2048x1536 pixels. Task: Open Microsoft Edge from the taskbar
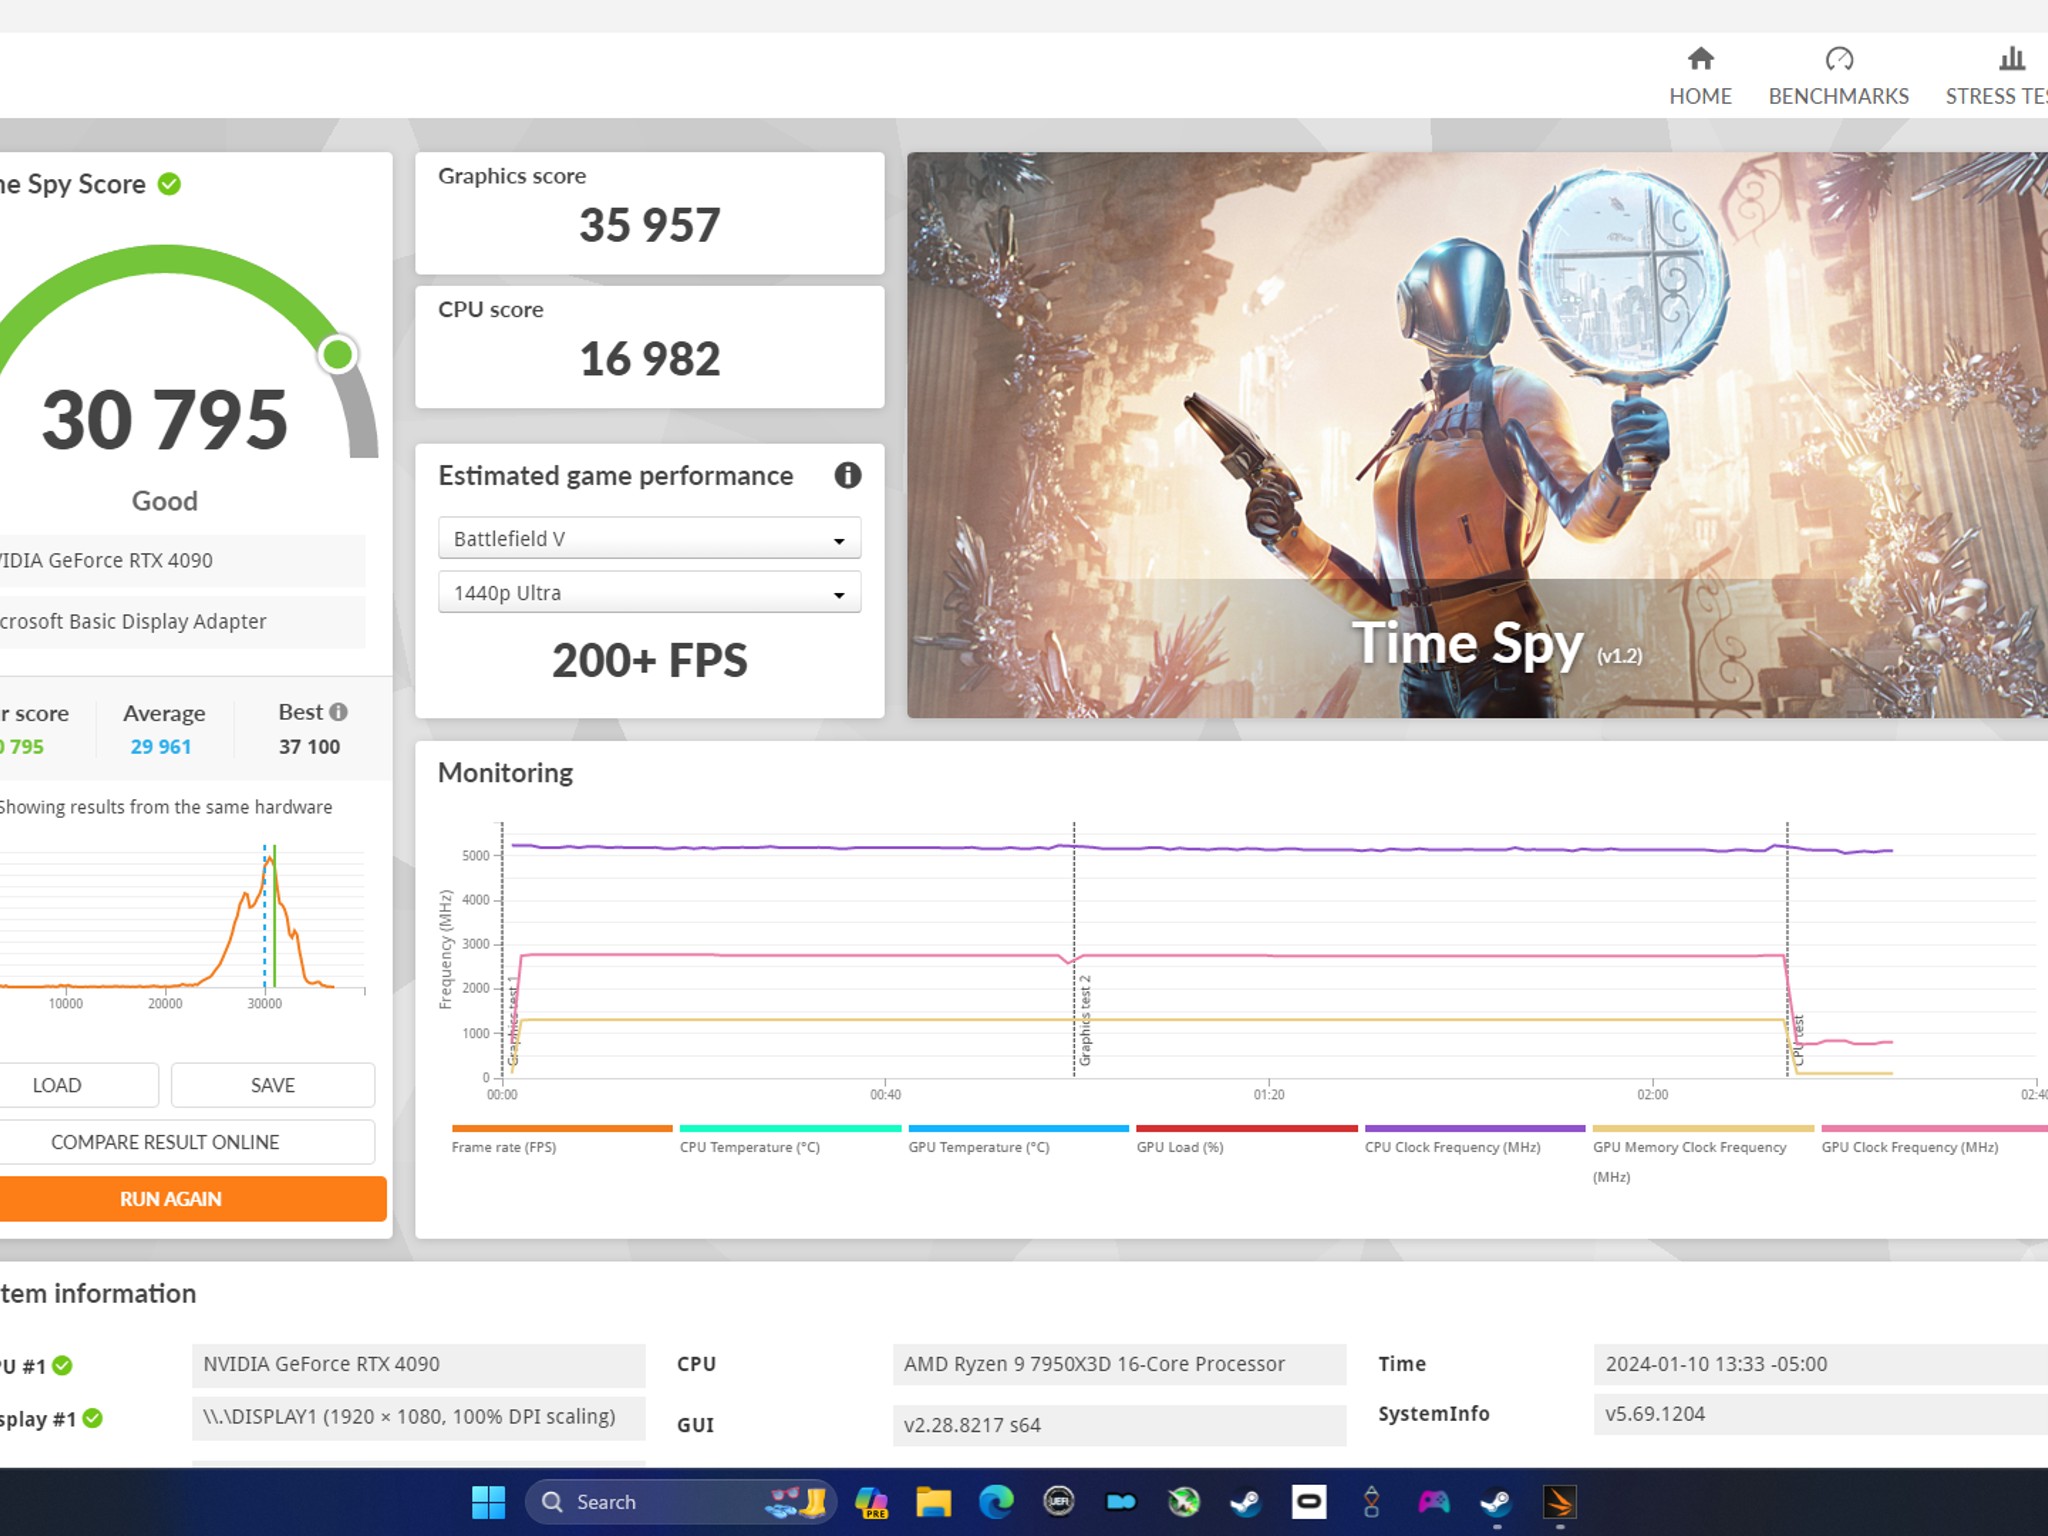coord(997,1502)
